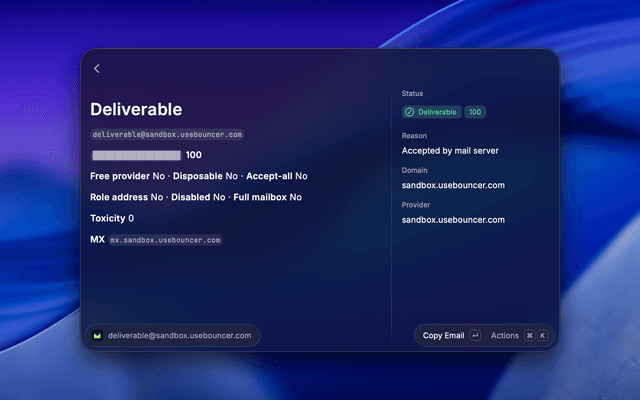Click the 'Provider' metadata label
The width and height of the screenshot is (640, 400).
tap(416, 205)
